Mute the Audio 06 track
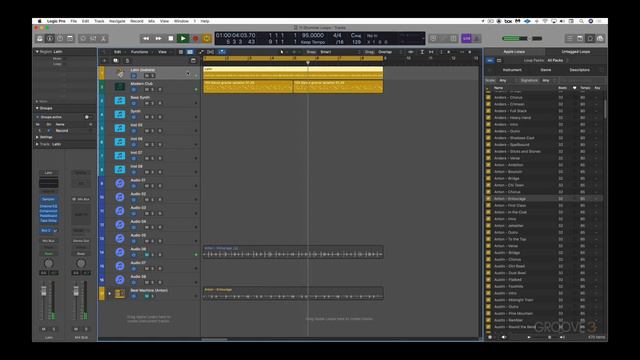640x360 pixels. 147,255
